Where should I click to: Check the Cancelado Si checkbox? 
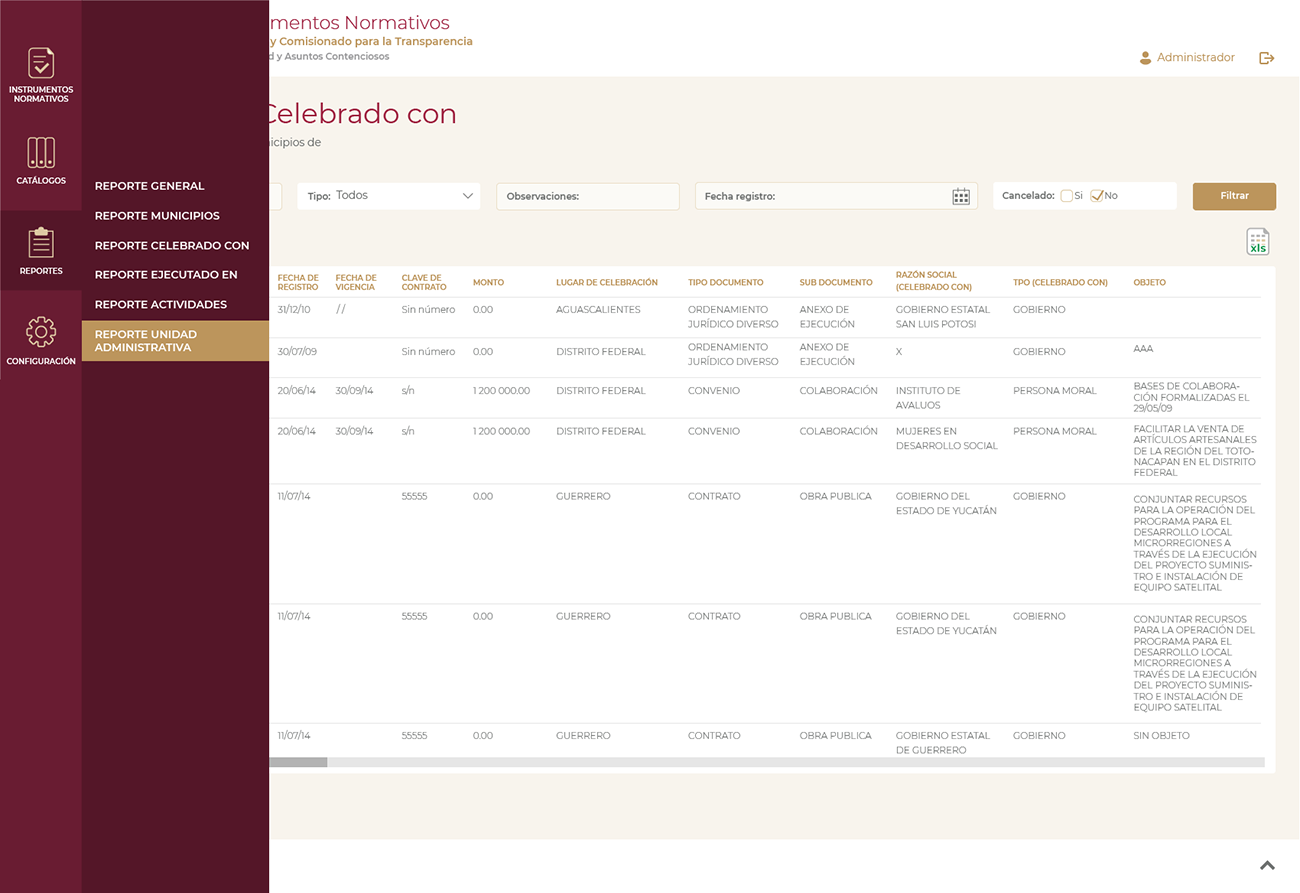point(1067,196)
